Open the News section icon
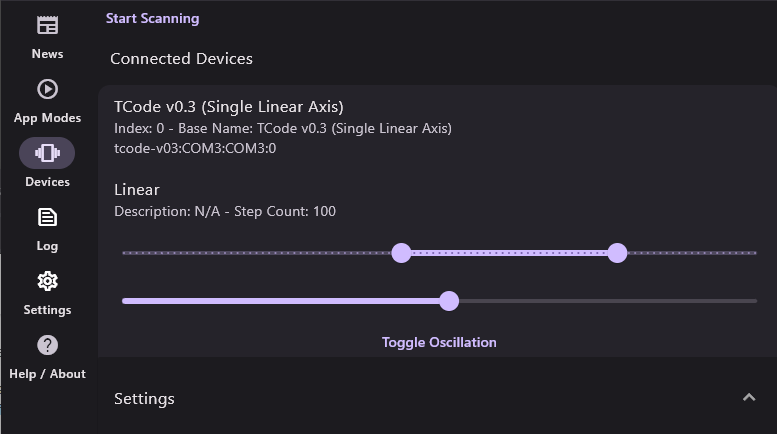Screen dimensions: 777x434 pyautogui.click(x=47, y=25)
